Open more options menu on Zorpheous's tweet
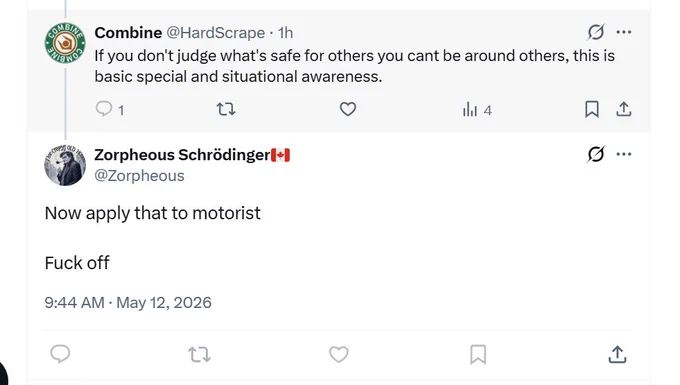 pyautogui.click(x=624, y=154)
